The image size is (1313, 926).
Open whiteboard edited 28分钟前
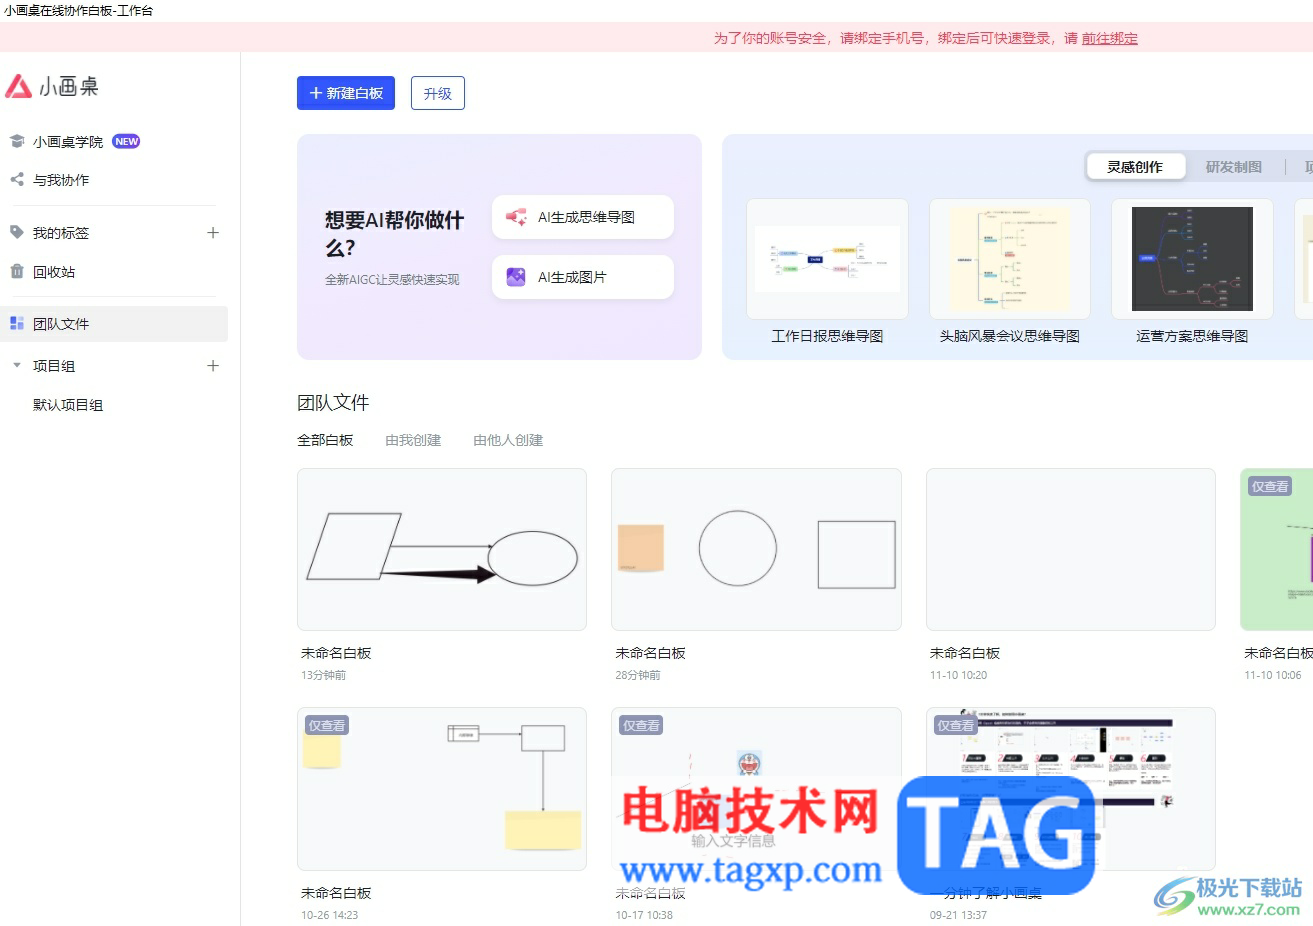click(x=756, y=549)
